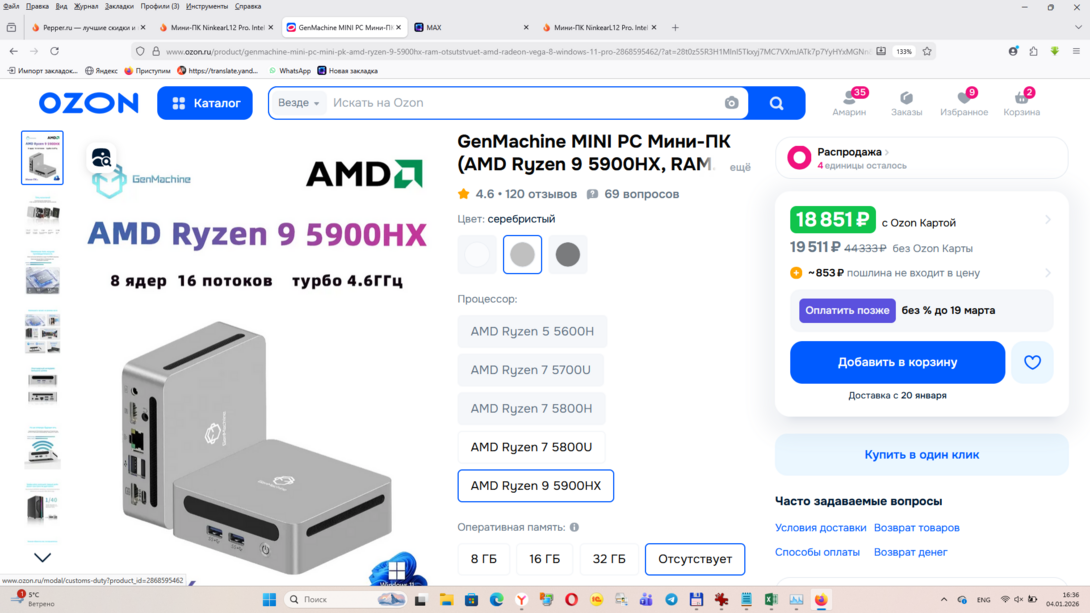1090x613 pixels.
Task: Expand thumbnail list with down chevron
Action: coord(42,557)
